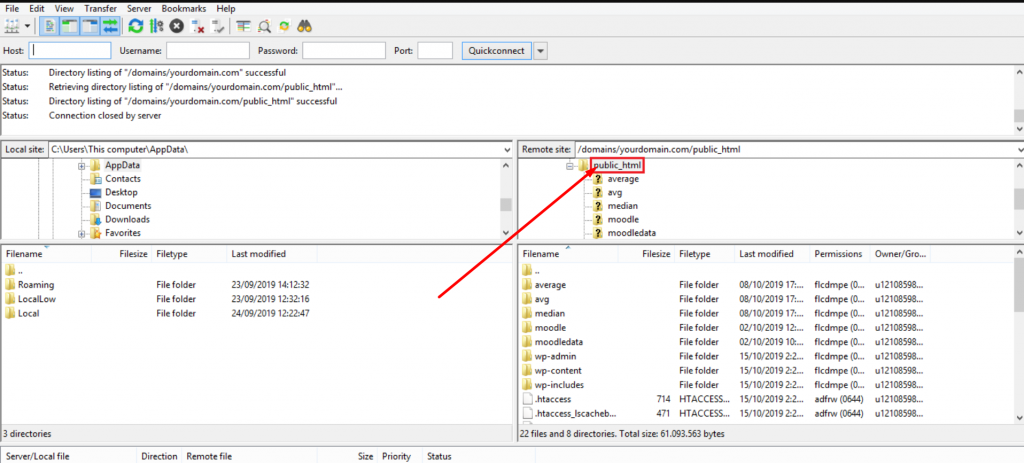The width and height of the screenshot is (1024, 463).
Task: Expand the AppData folder tree node
Action: tap(81, 165)
